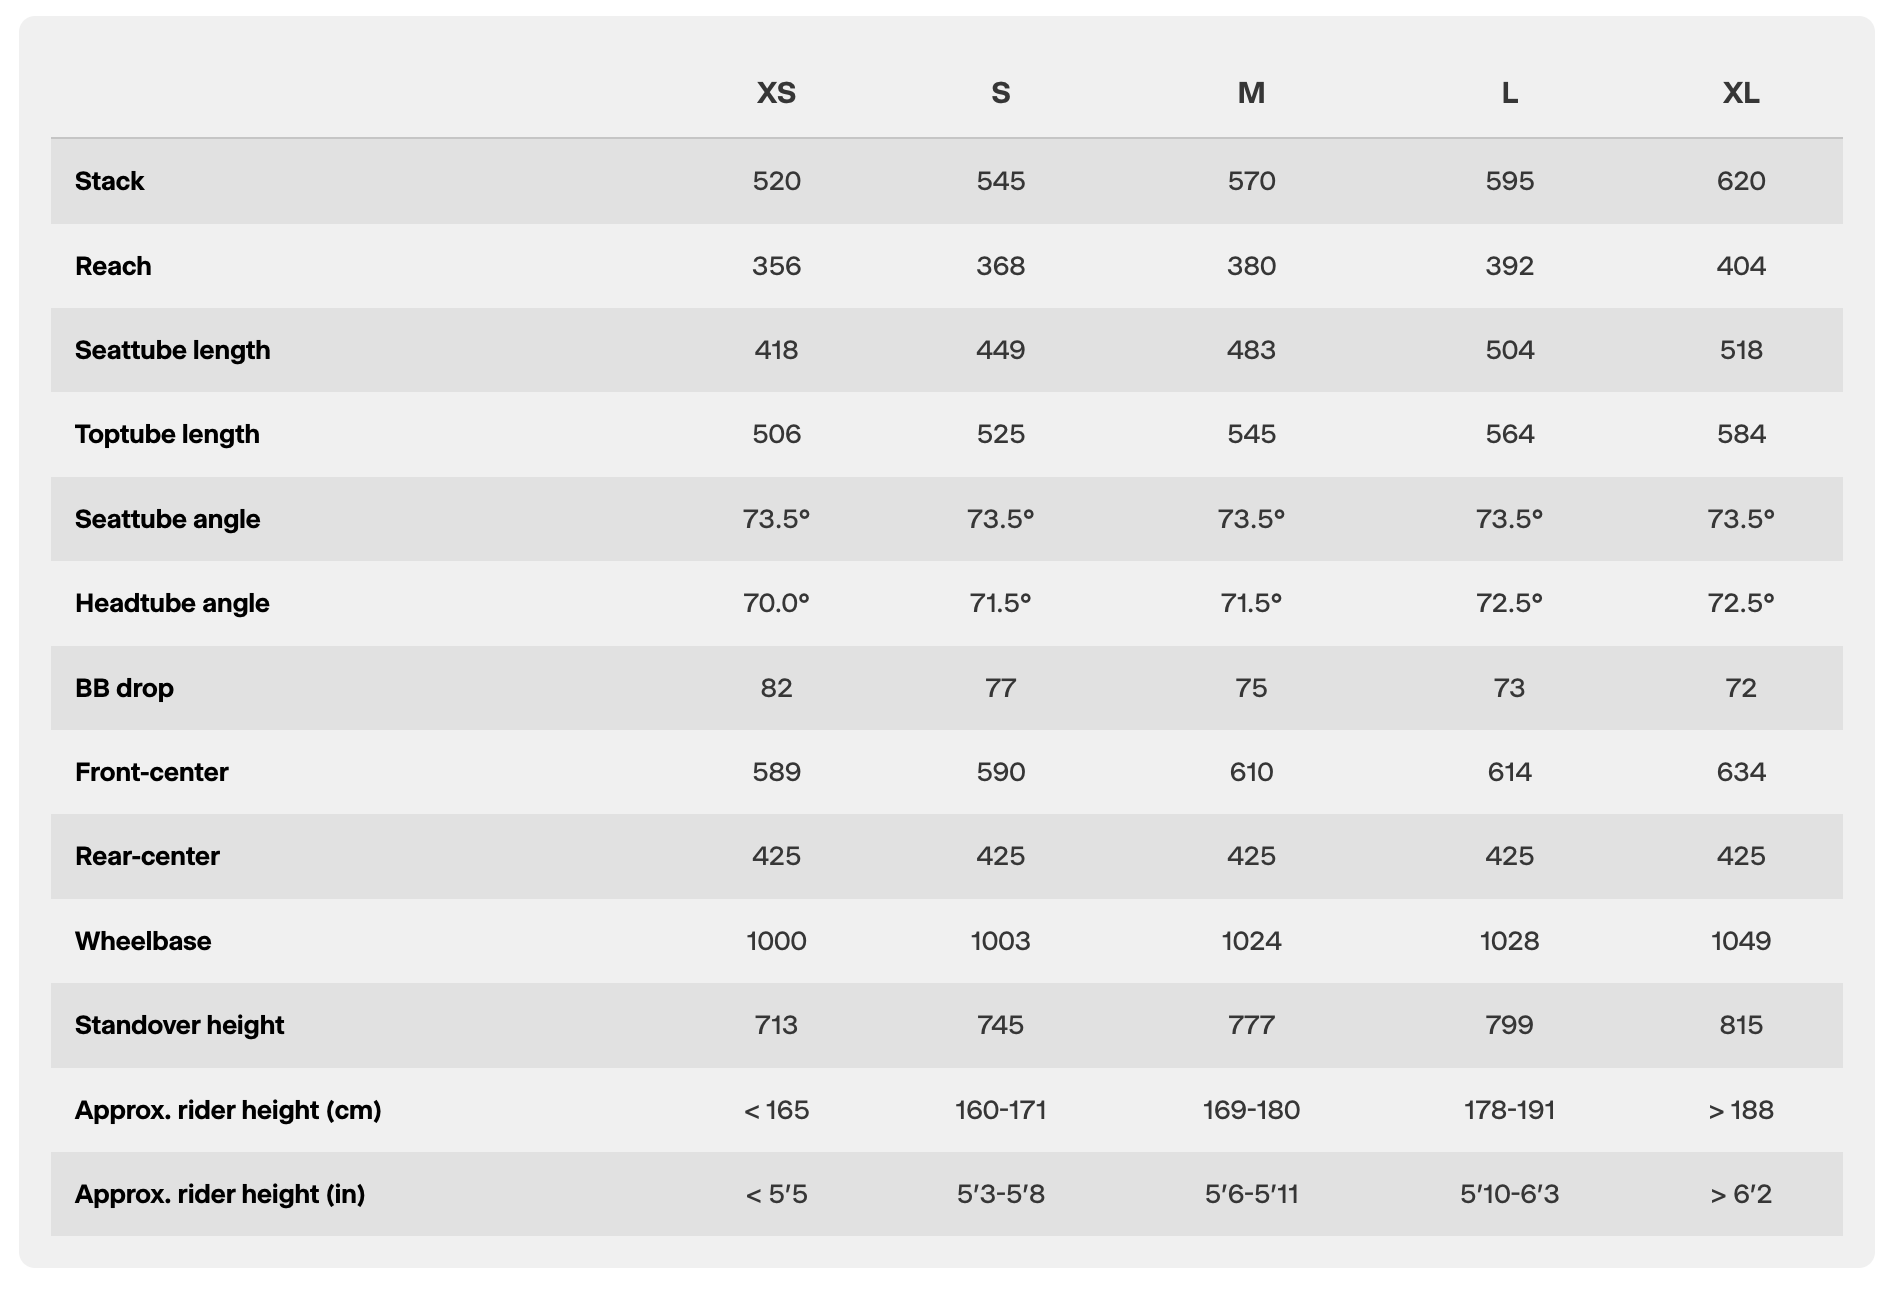Viewport: 1890px width, 1294px height.
Task: Click the 1024 wheelbase value
Action: tap(1251, 941)
